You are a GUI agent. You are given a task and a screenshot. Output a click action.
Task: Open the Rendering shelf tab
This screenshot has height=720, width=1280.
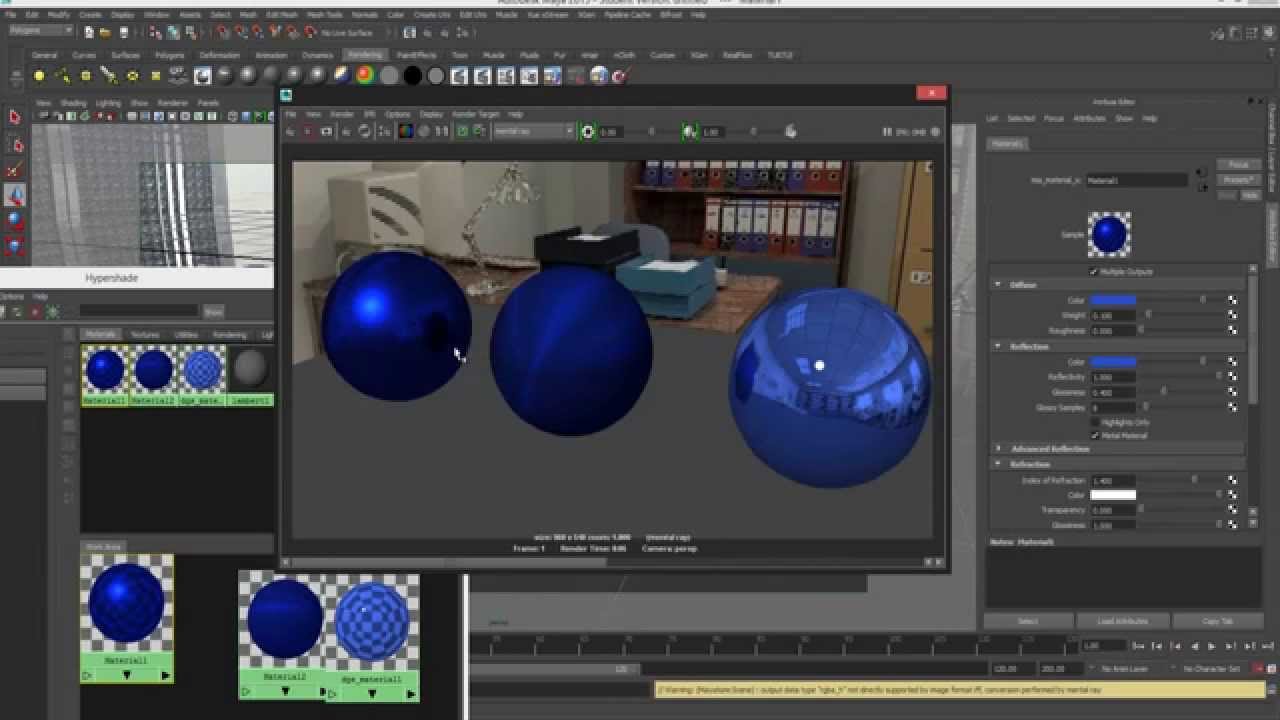pos(365,55)
